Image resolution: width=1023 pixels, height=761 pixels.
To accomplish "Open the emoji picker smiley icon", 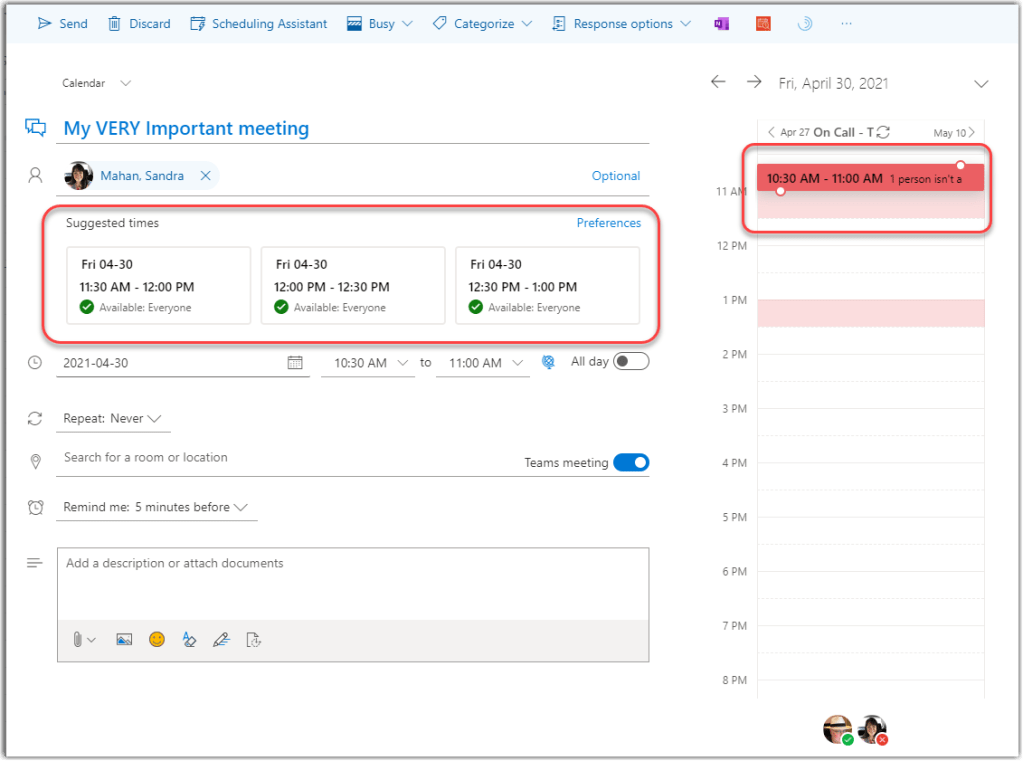I will [157, 640].
